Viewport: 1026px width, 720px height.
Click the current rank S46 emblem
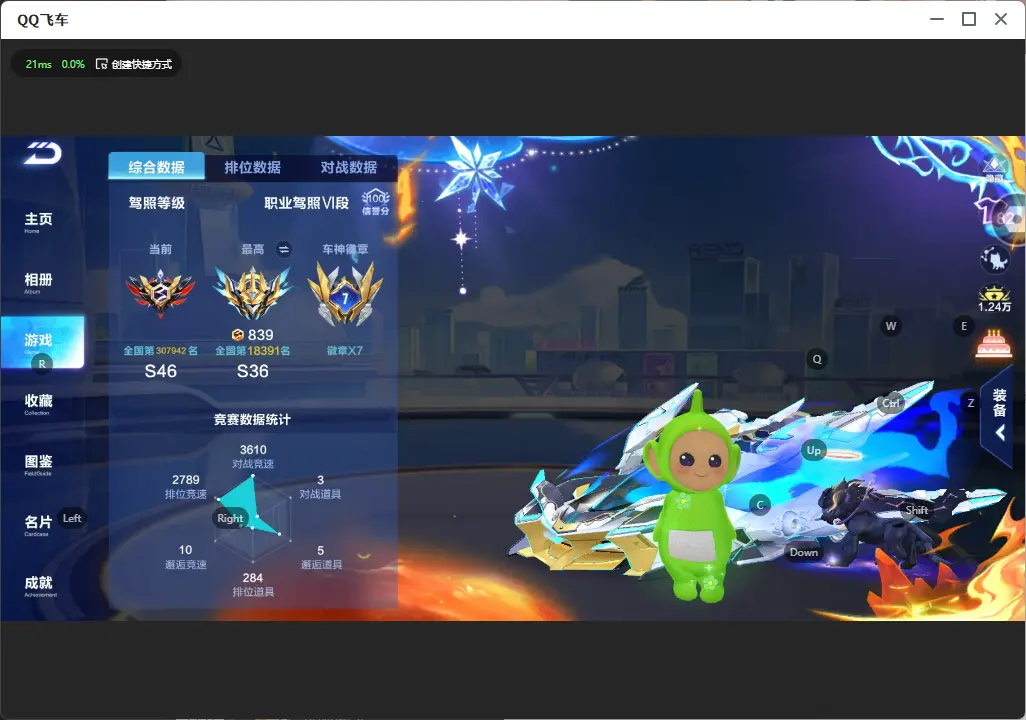(160, 294)
